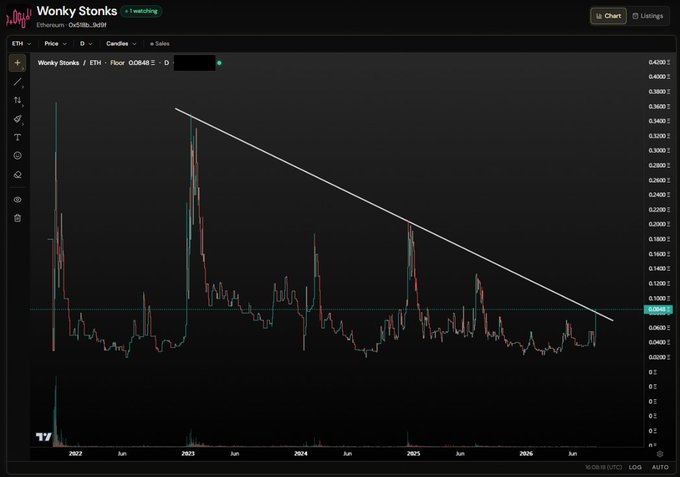This screenshot has height=477, width=680.
Task: Open the emoji sticker tool
Action: (x=17, y=156)
